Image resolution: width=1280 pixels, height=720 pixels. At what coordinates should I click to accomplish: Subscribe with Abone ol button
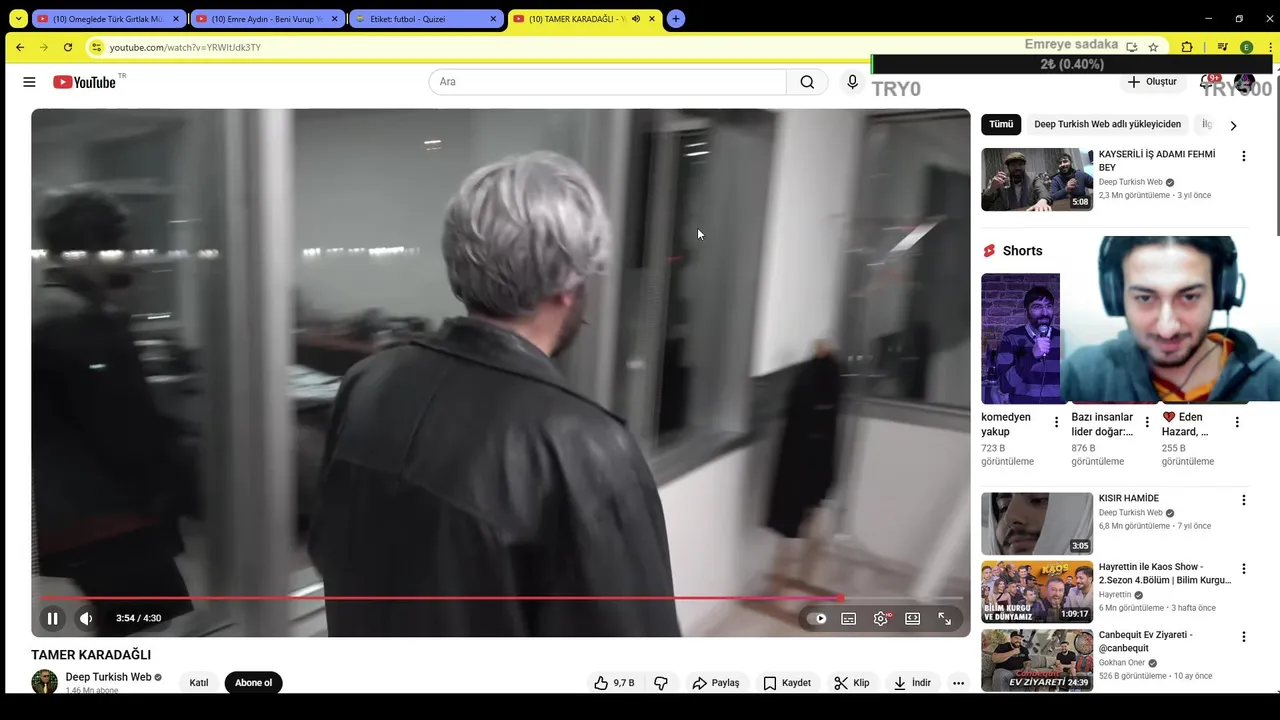point(253,683)
